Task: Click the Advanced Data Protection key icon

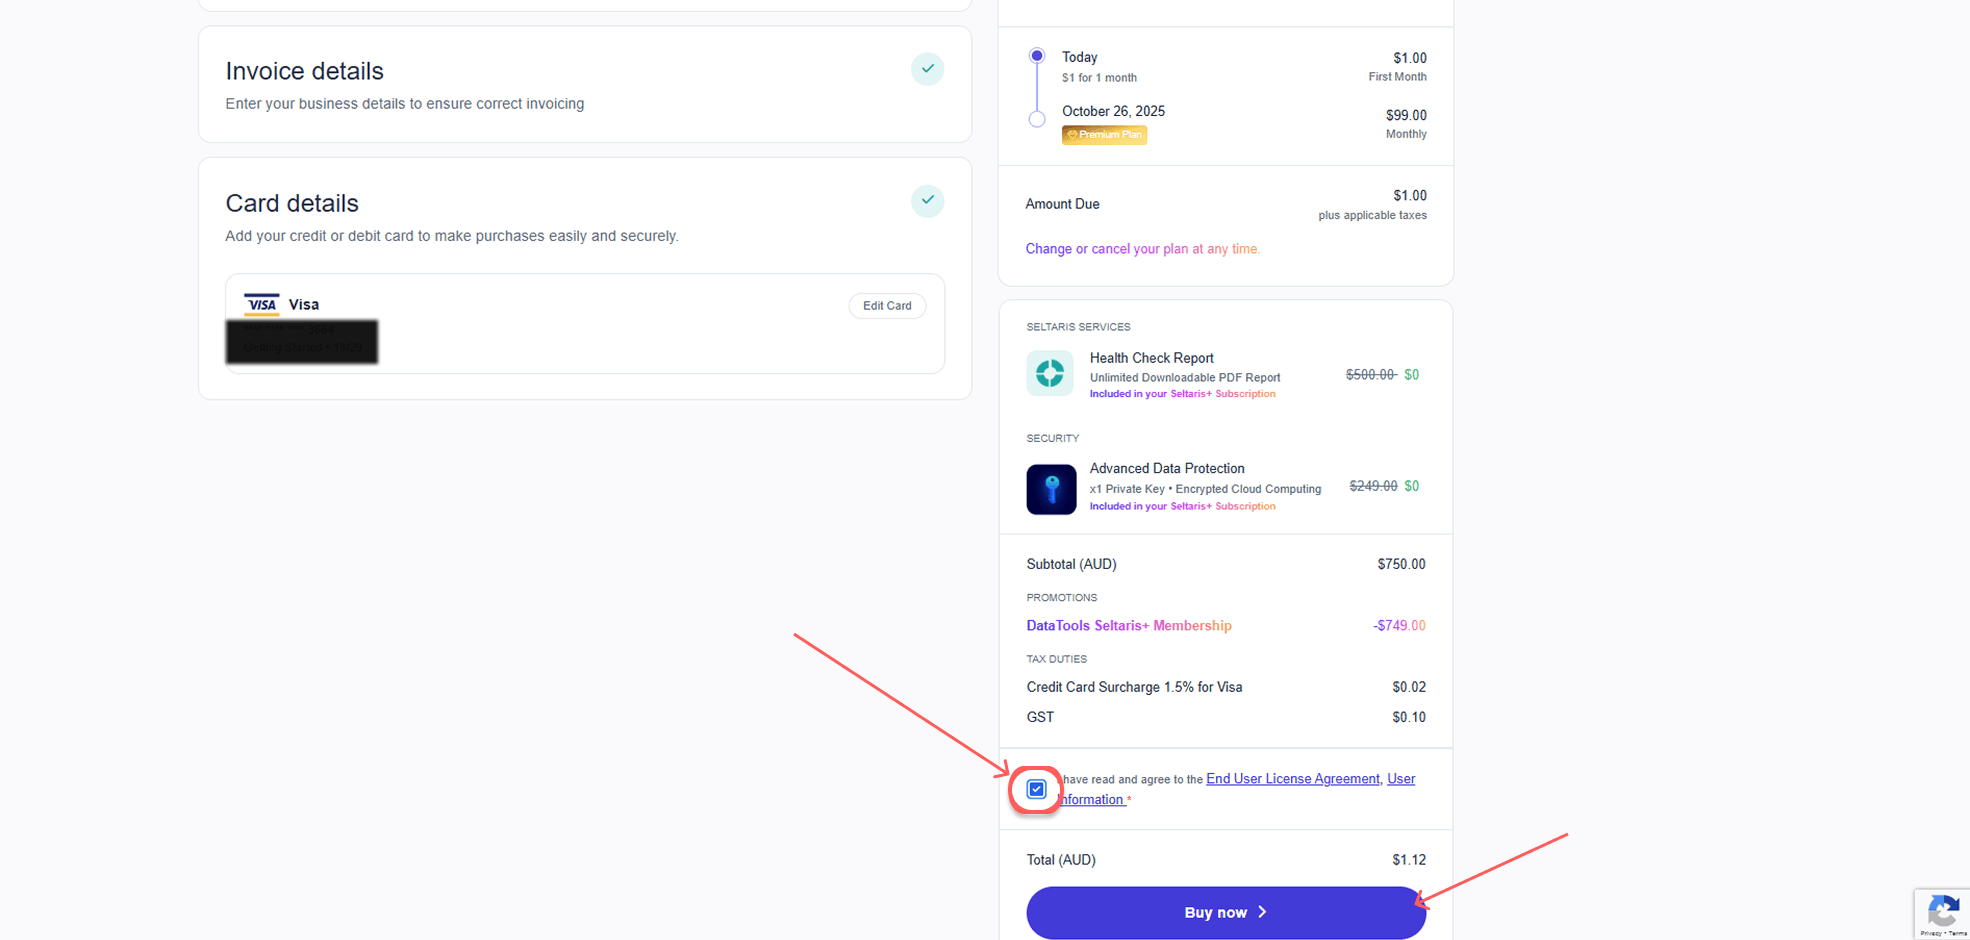Action: (x=1050, y=489)
